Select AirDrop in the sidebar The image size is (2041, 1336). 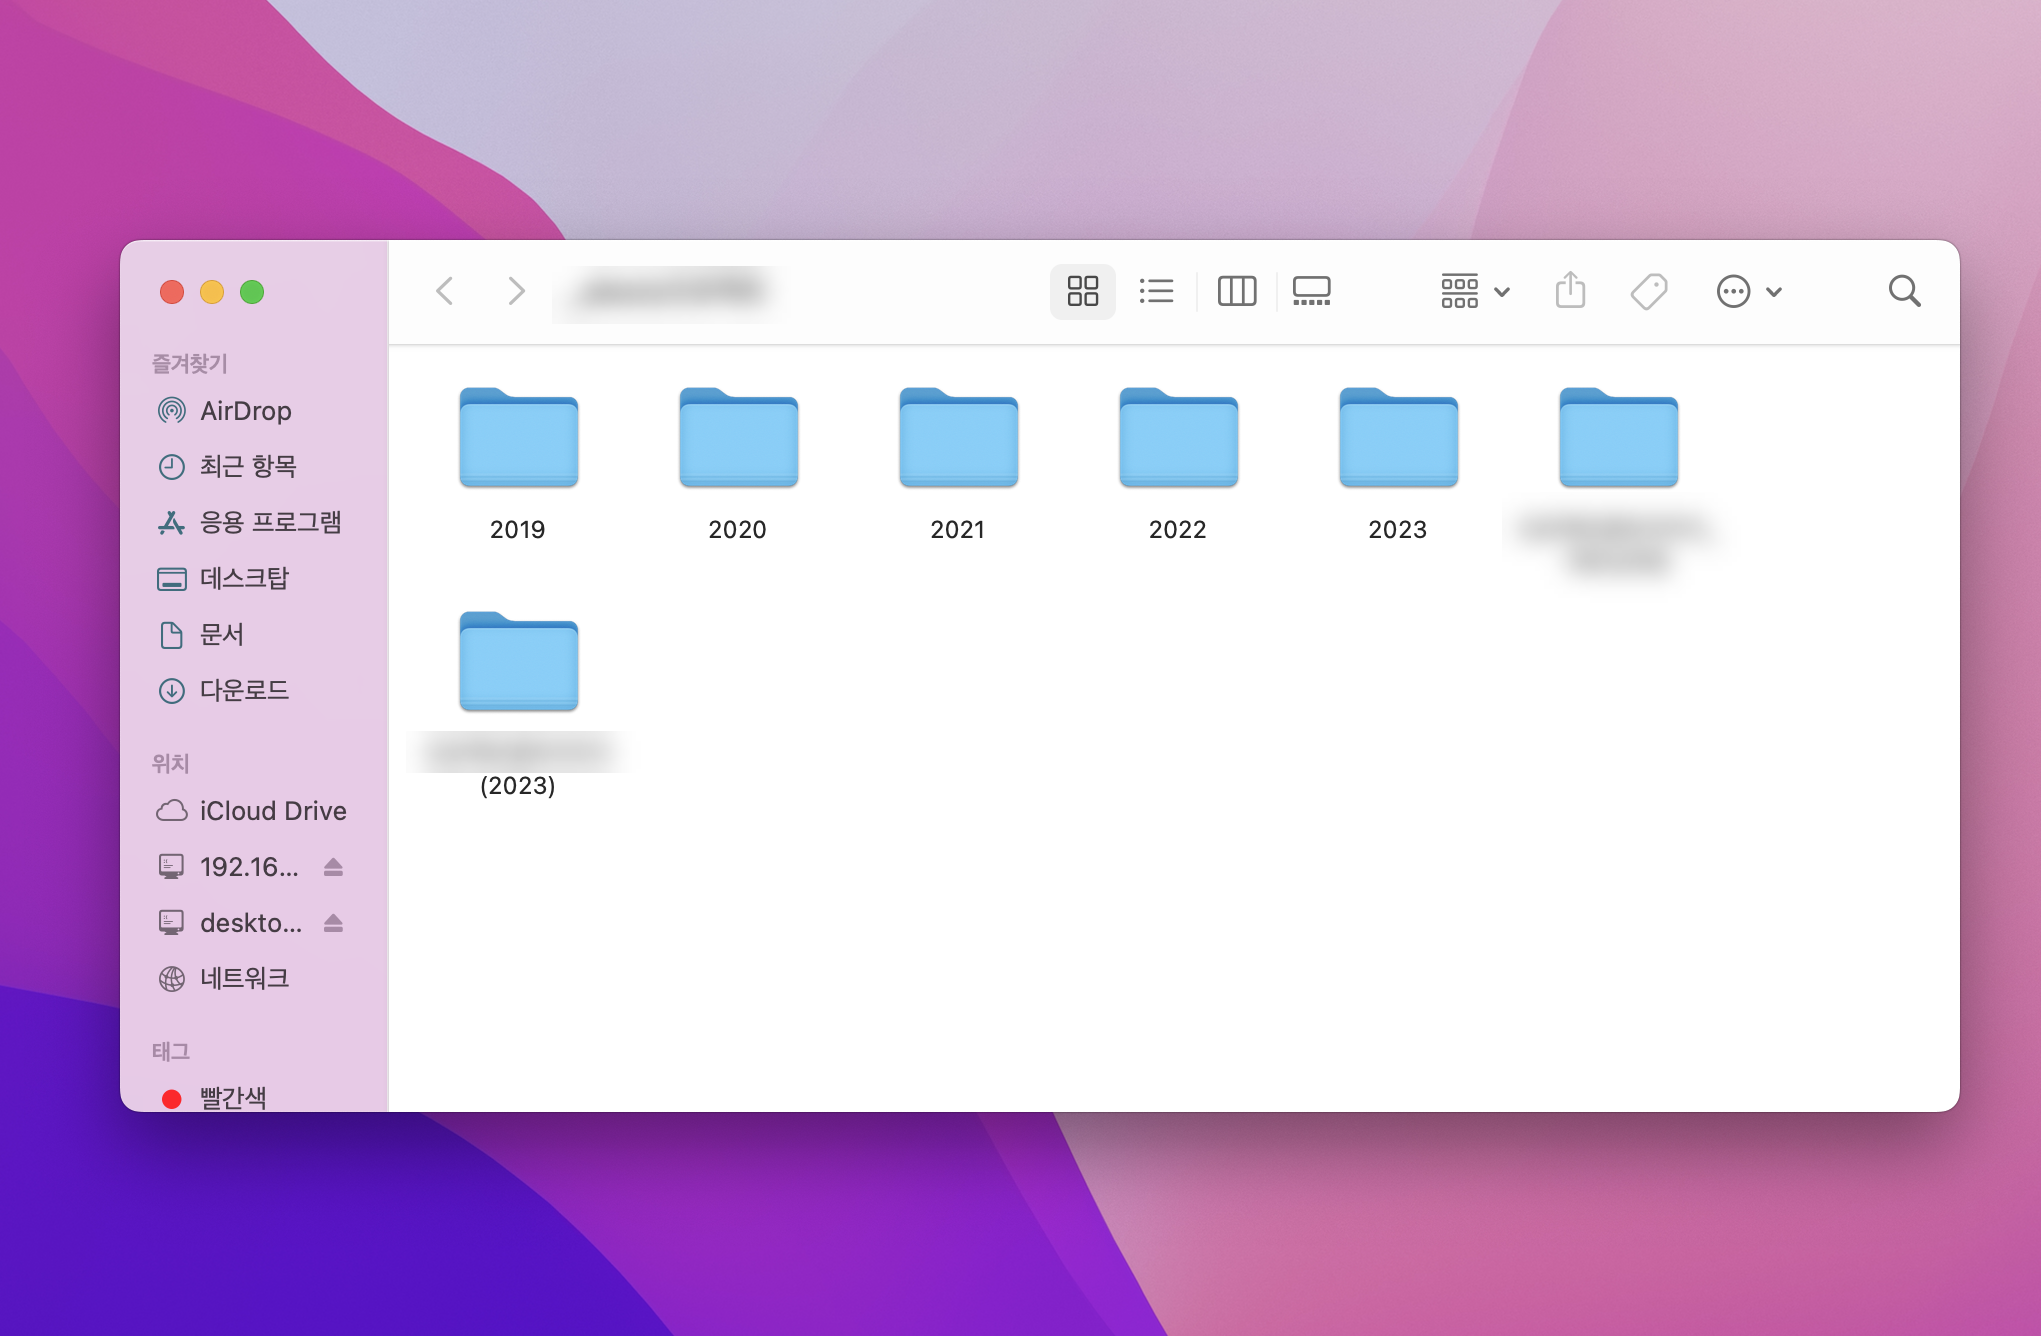coord(245,411)
